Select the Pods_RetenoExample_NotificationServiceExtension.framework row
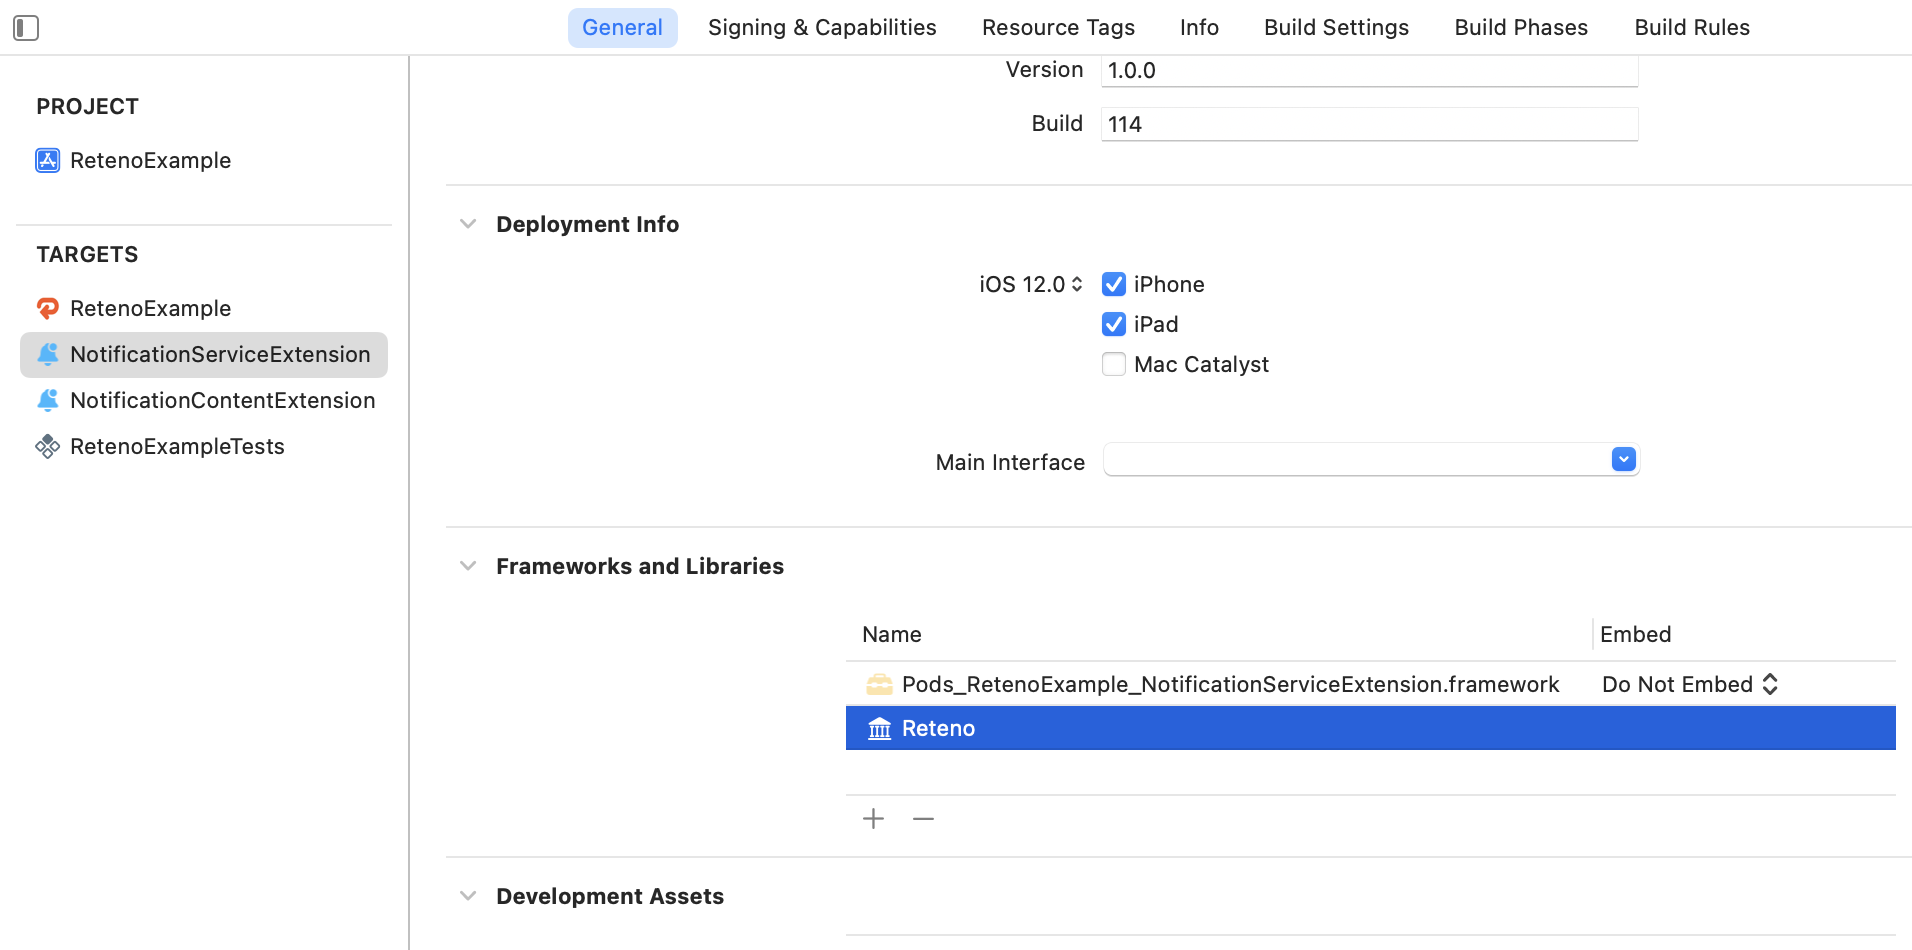This screenshot has height=950, width=1912. click(1370, 684)
